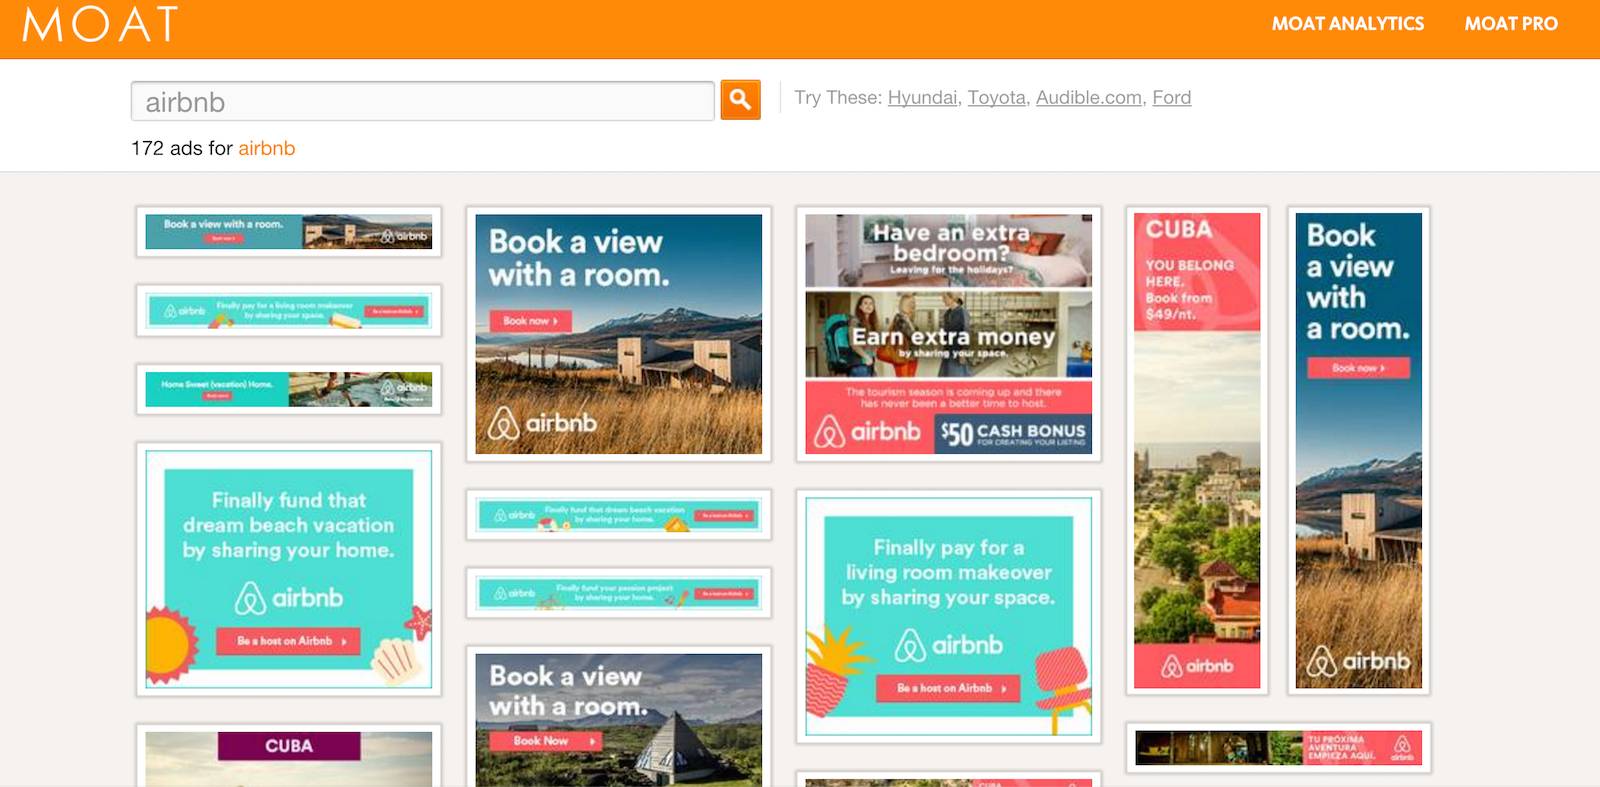Open the thin 'Book a view with a room' leaderboard ad
1600x787 pixels.
[x=289, y=232]
